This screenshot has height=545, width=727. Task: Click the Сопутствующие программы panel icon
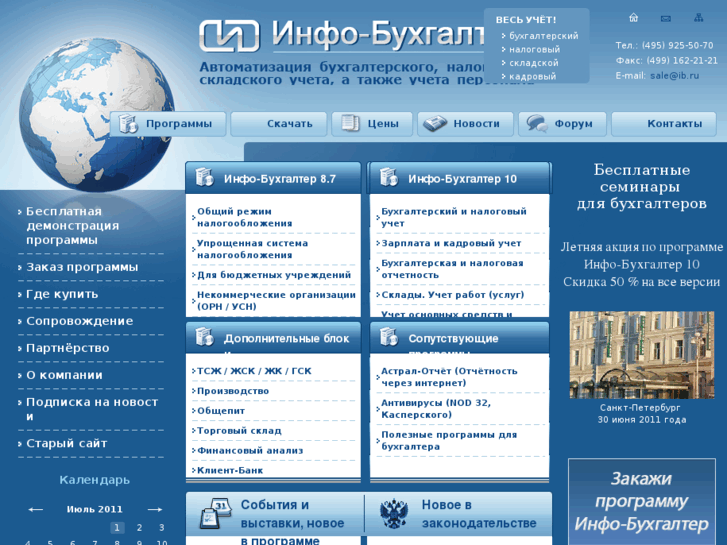389,337
